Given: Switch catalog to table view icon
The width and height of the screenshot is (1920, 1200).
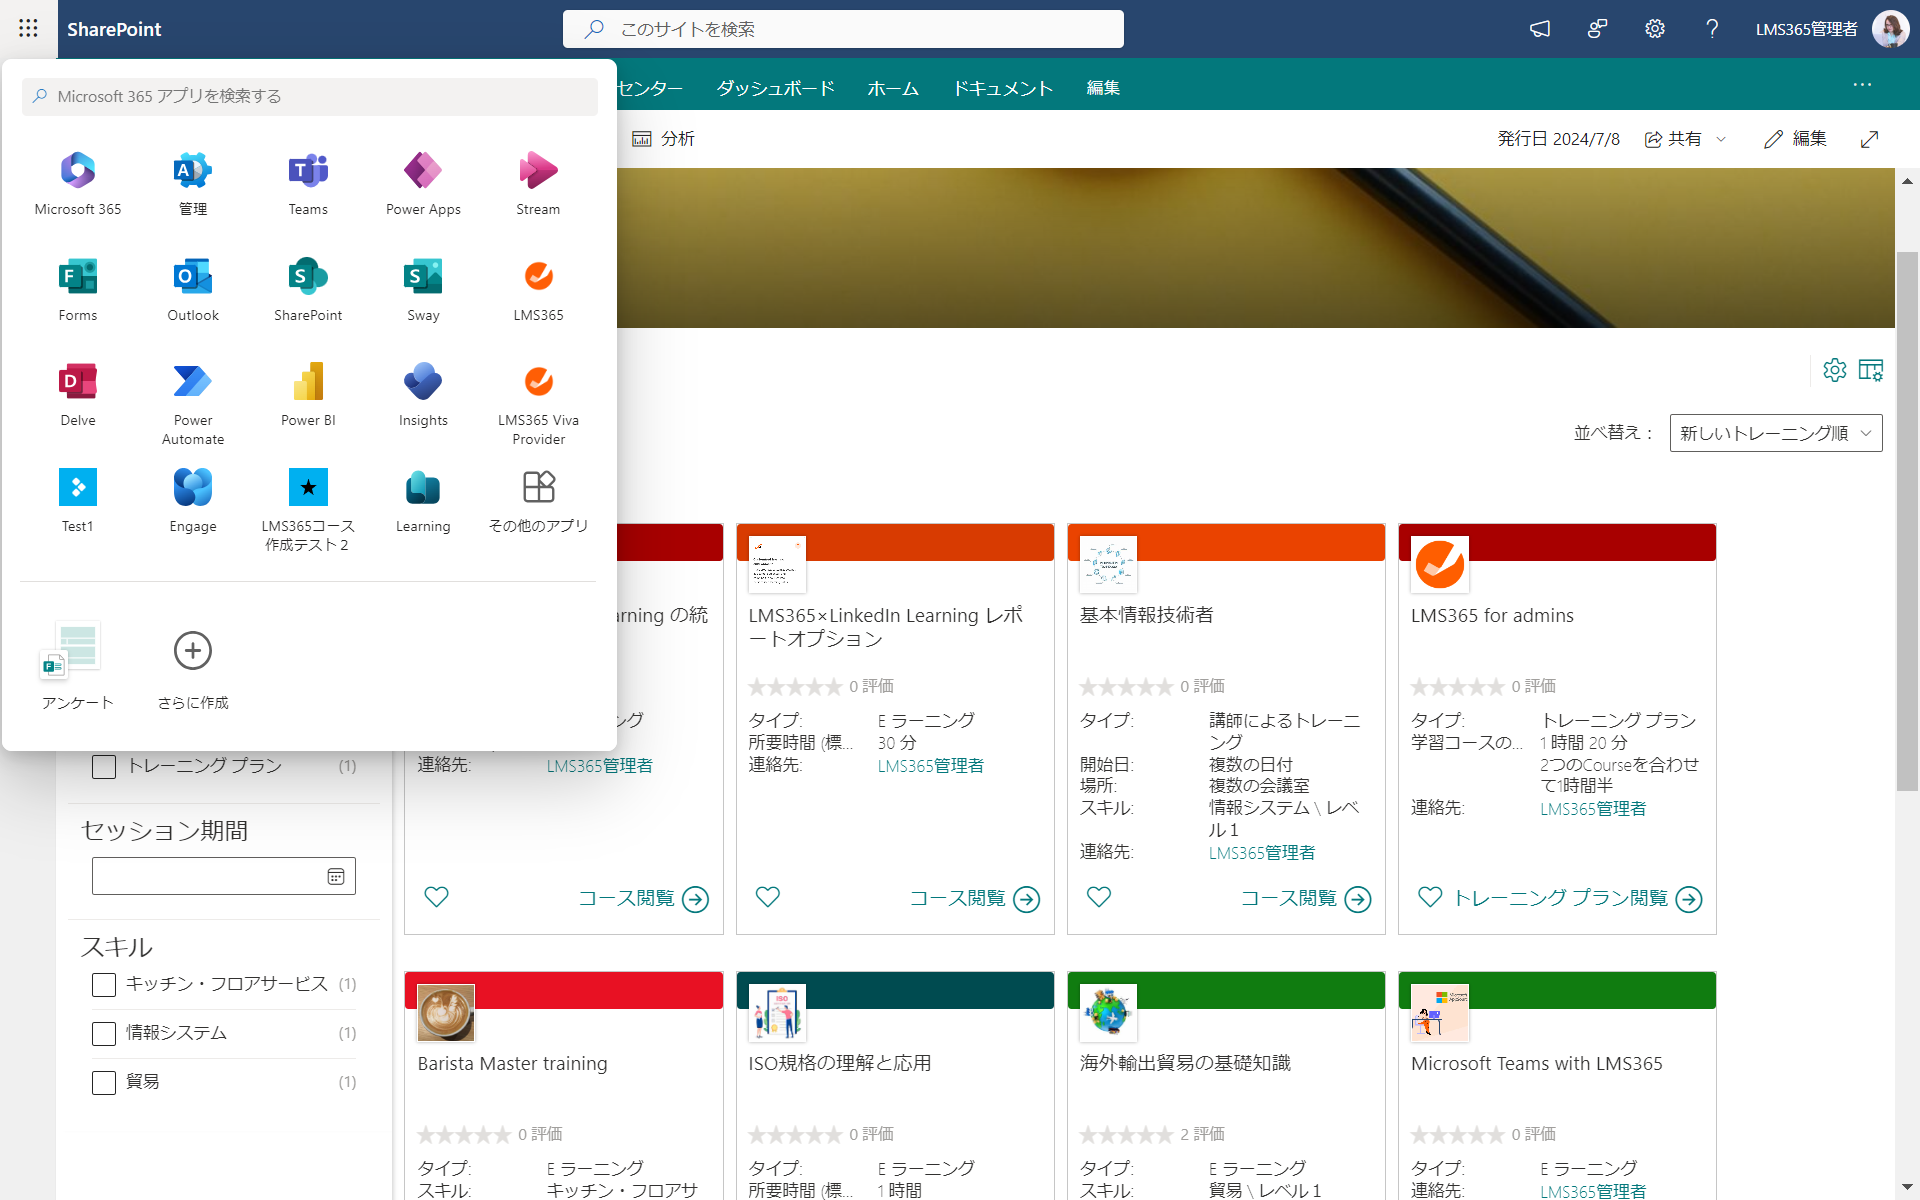Looking at the screenshot, I should coord(1870,370).
